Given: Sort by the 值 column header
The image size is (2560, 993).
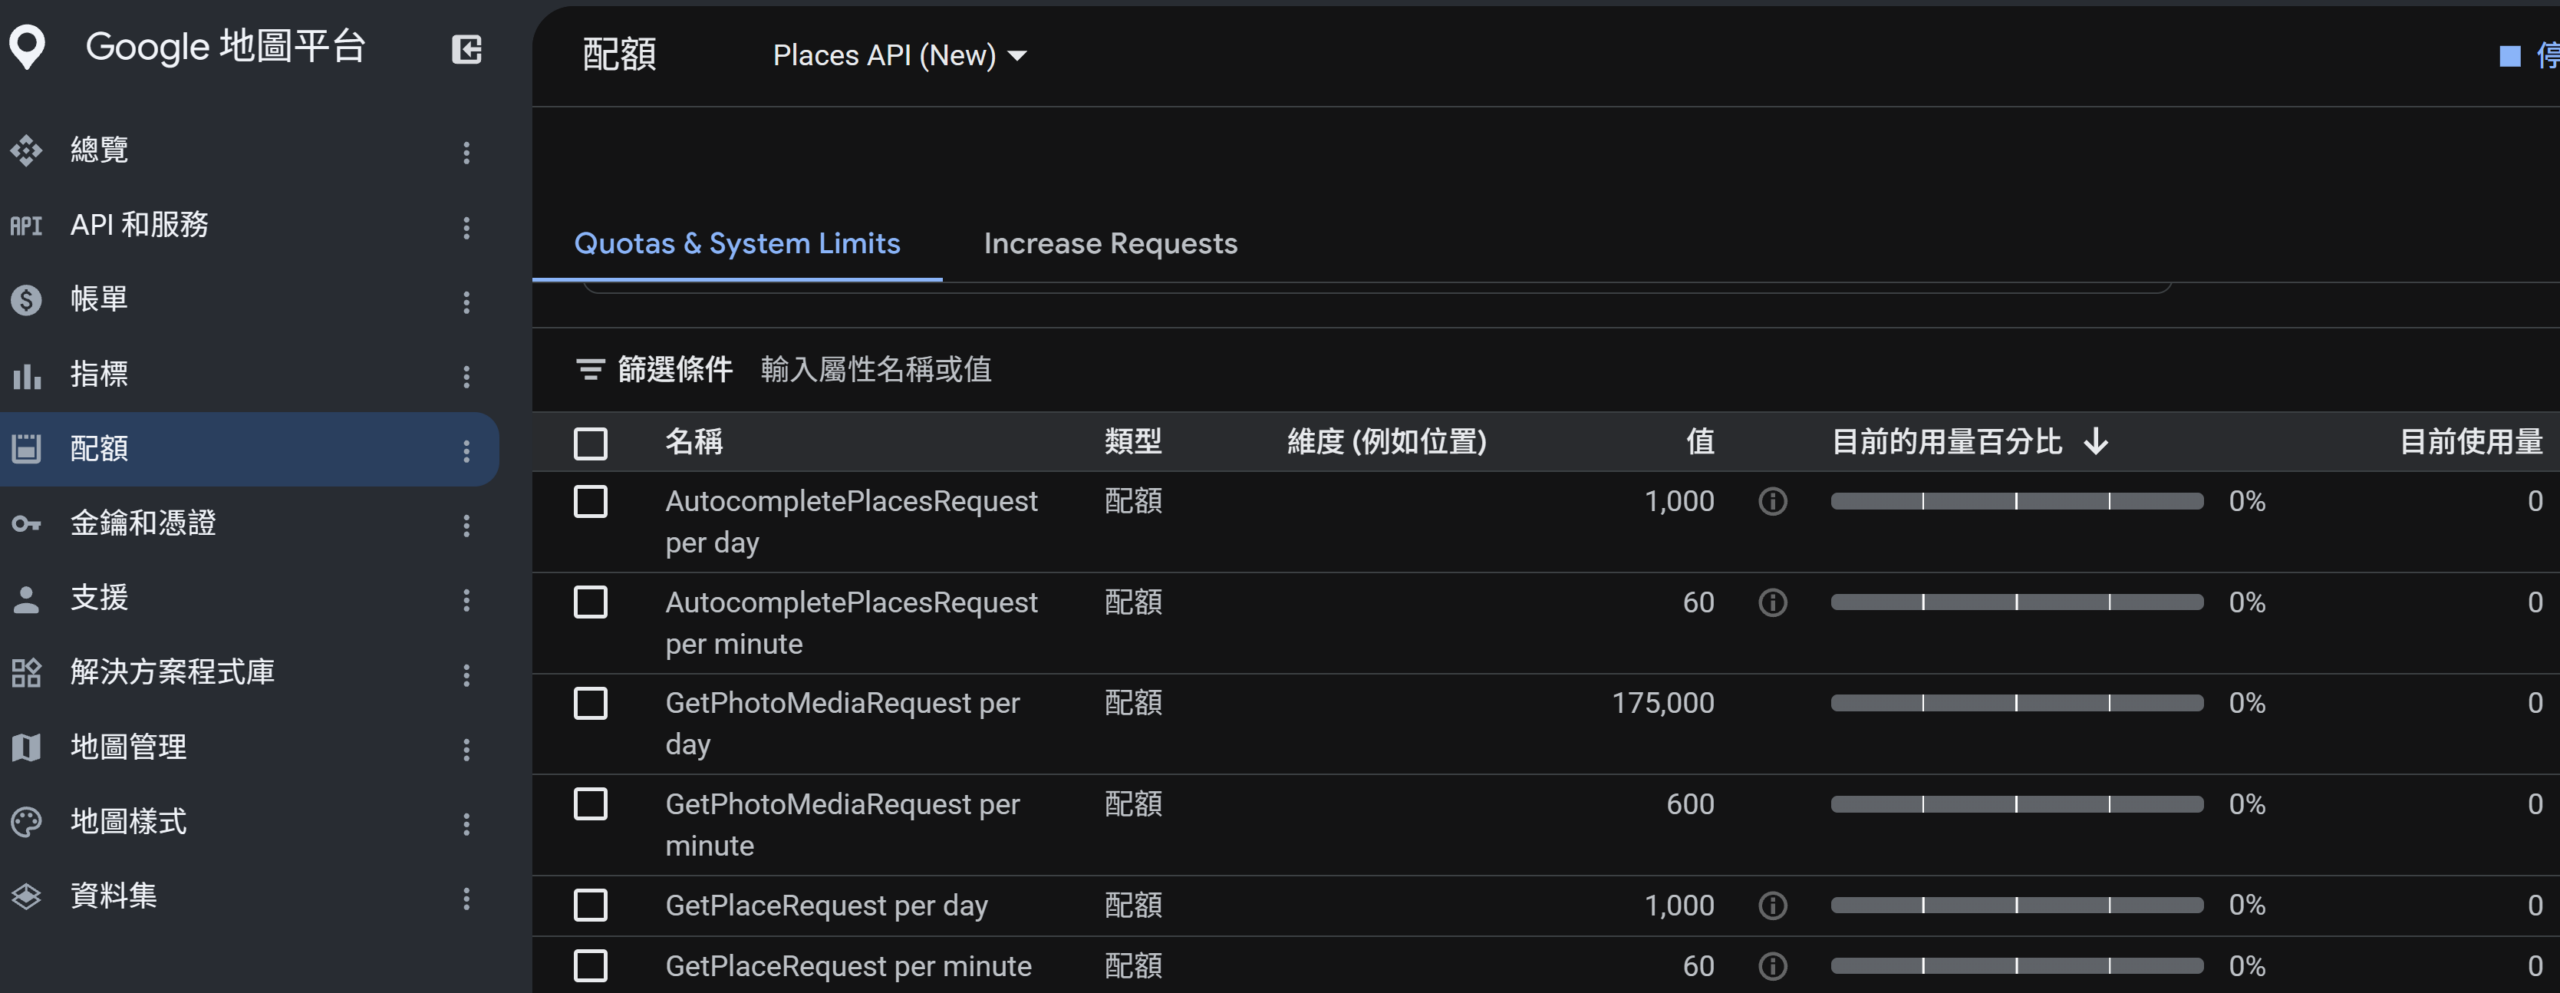Looking at the screenshot, I should pos(1700,441).
